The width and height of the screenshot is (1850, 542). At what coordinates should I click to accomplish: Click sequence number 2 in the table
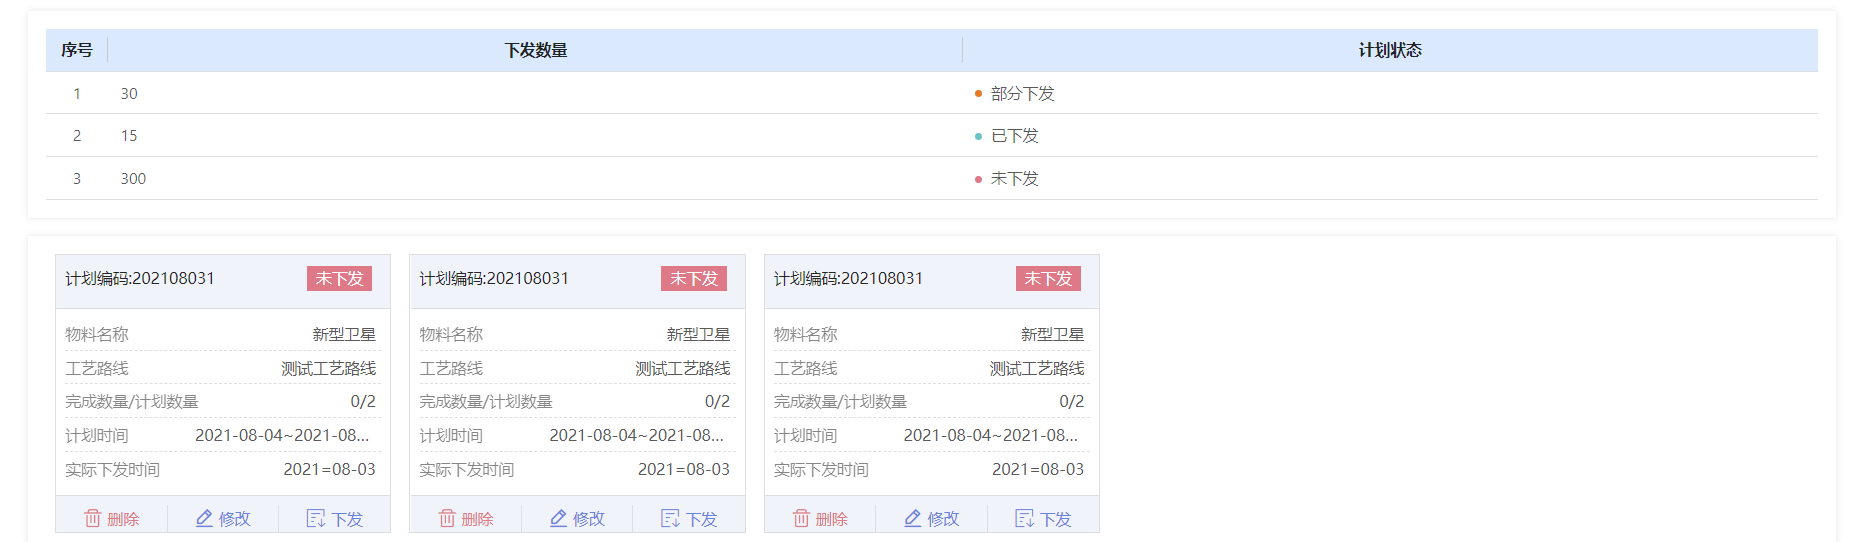tap(77, 135)
